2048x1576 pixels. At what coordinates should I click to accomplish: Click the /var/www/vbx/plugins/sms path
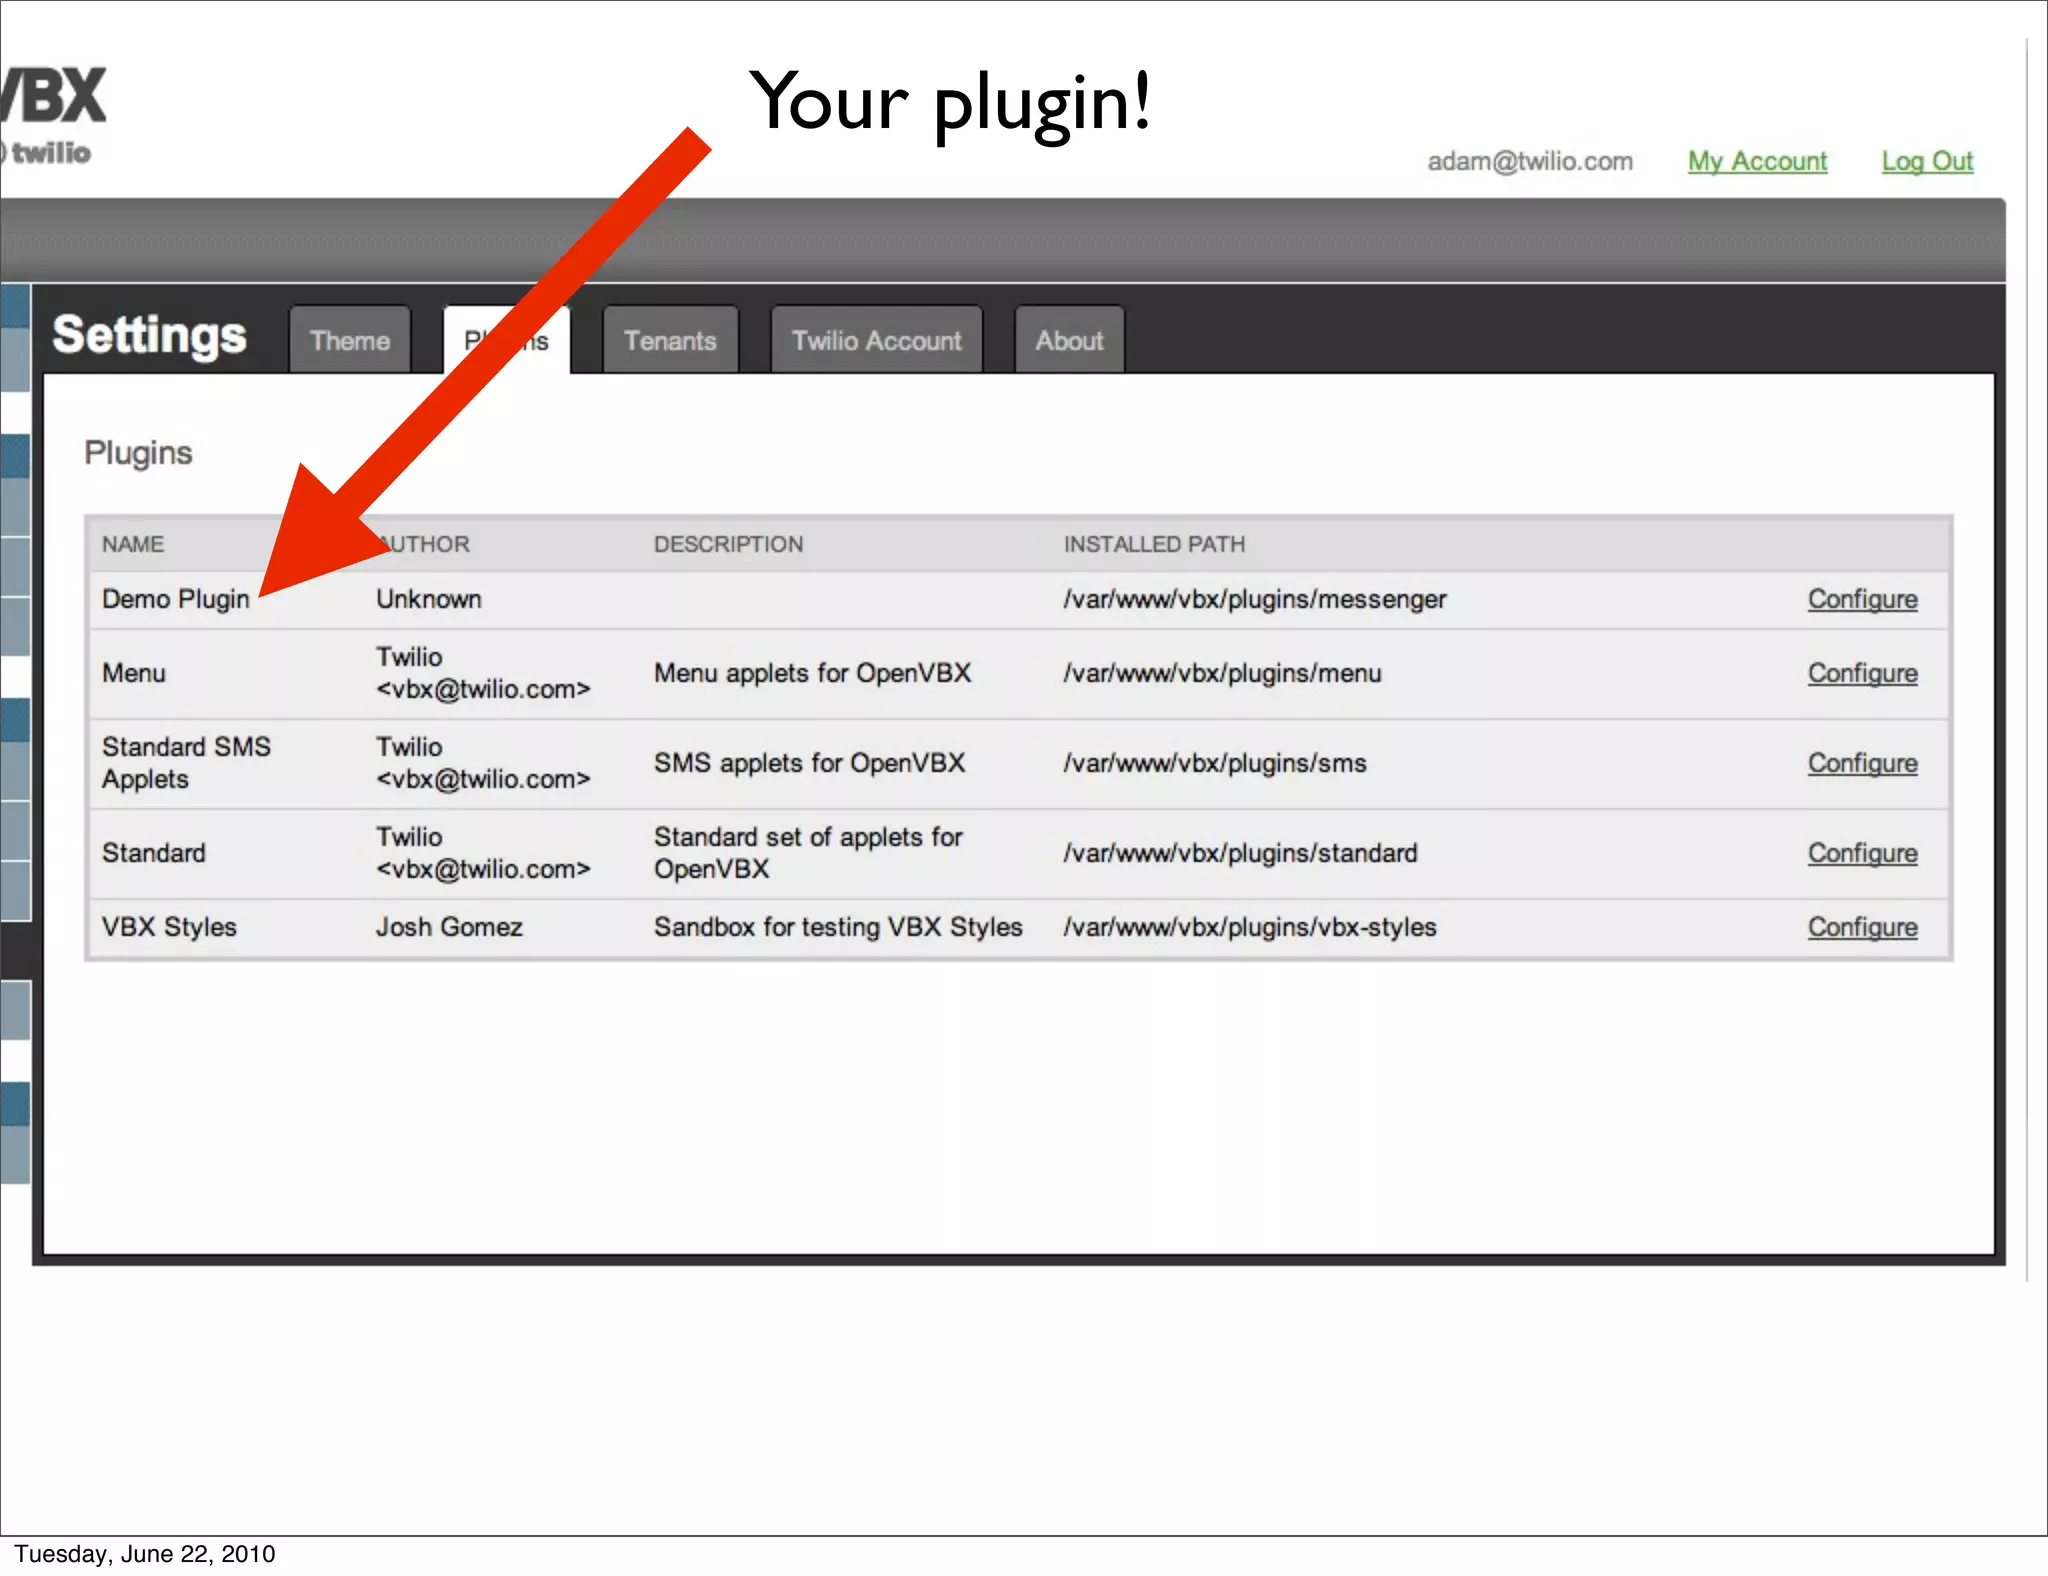[1215, 763]
